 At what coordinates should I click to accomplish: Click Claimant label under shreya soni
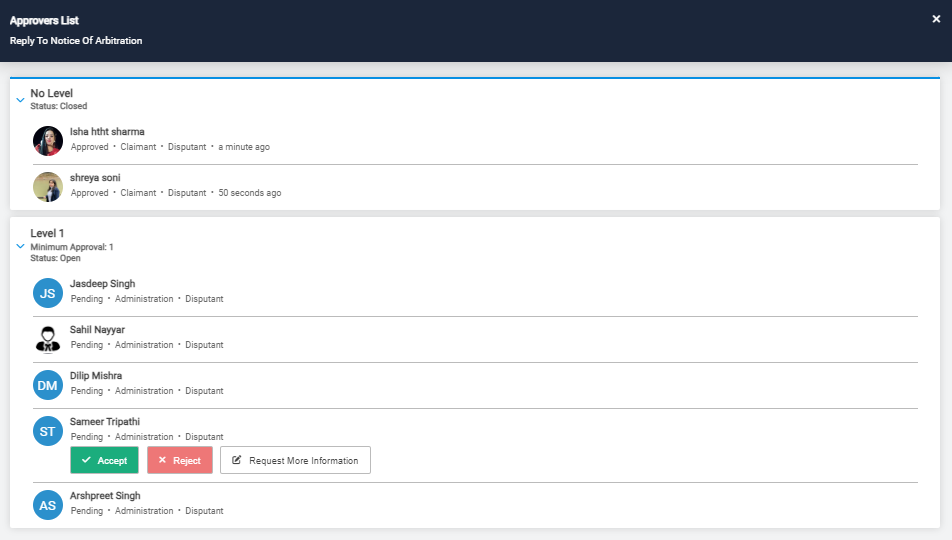[x=138, y=193]
